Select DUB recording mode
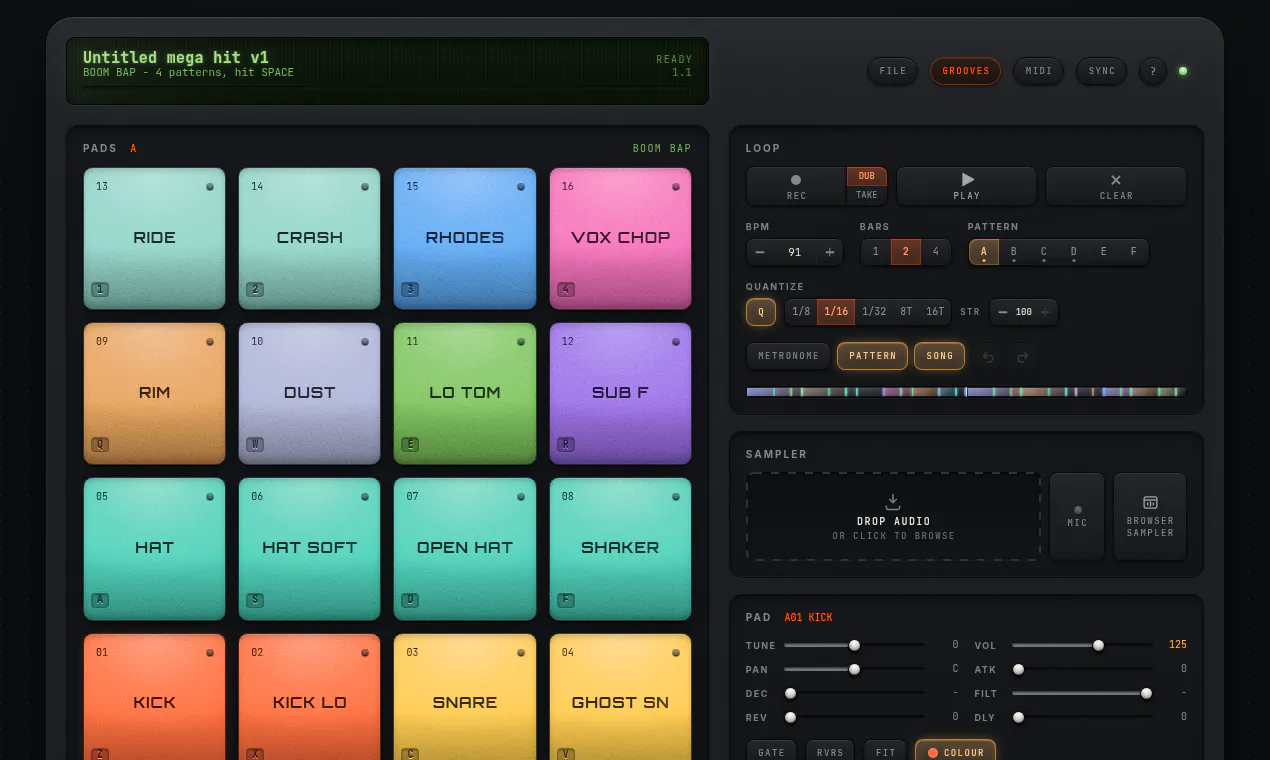The height and width of the screenshot is (760, 1270). 867,176
